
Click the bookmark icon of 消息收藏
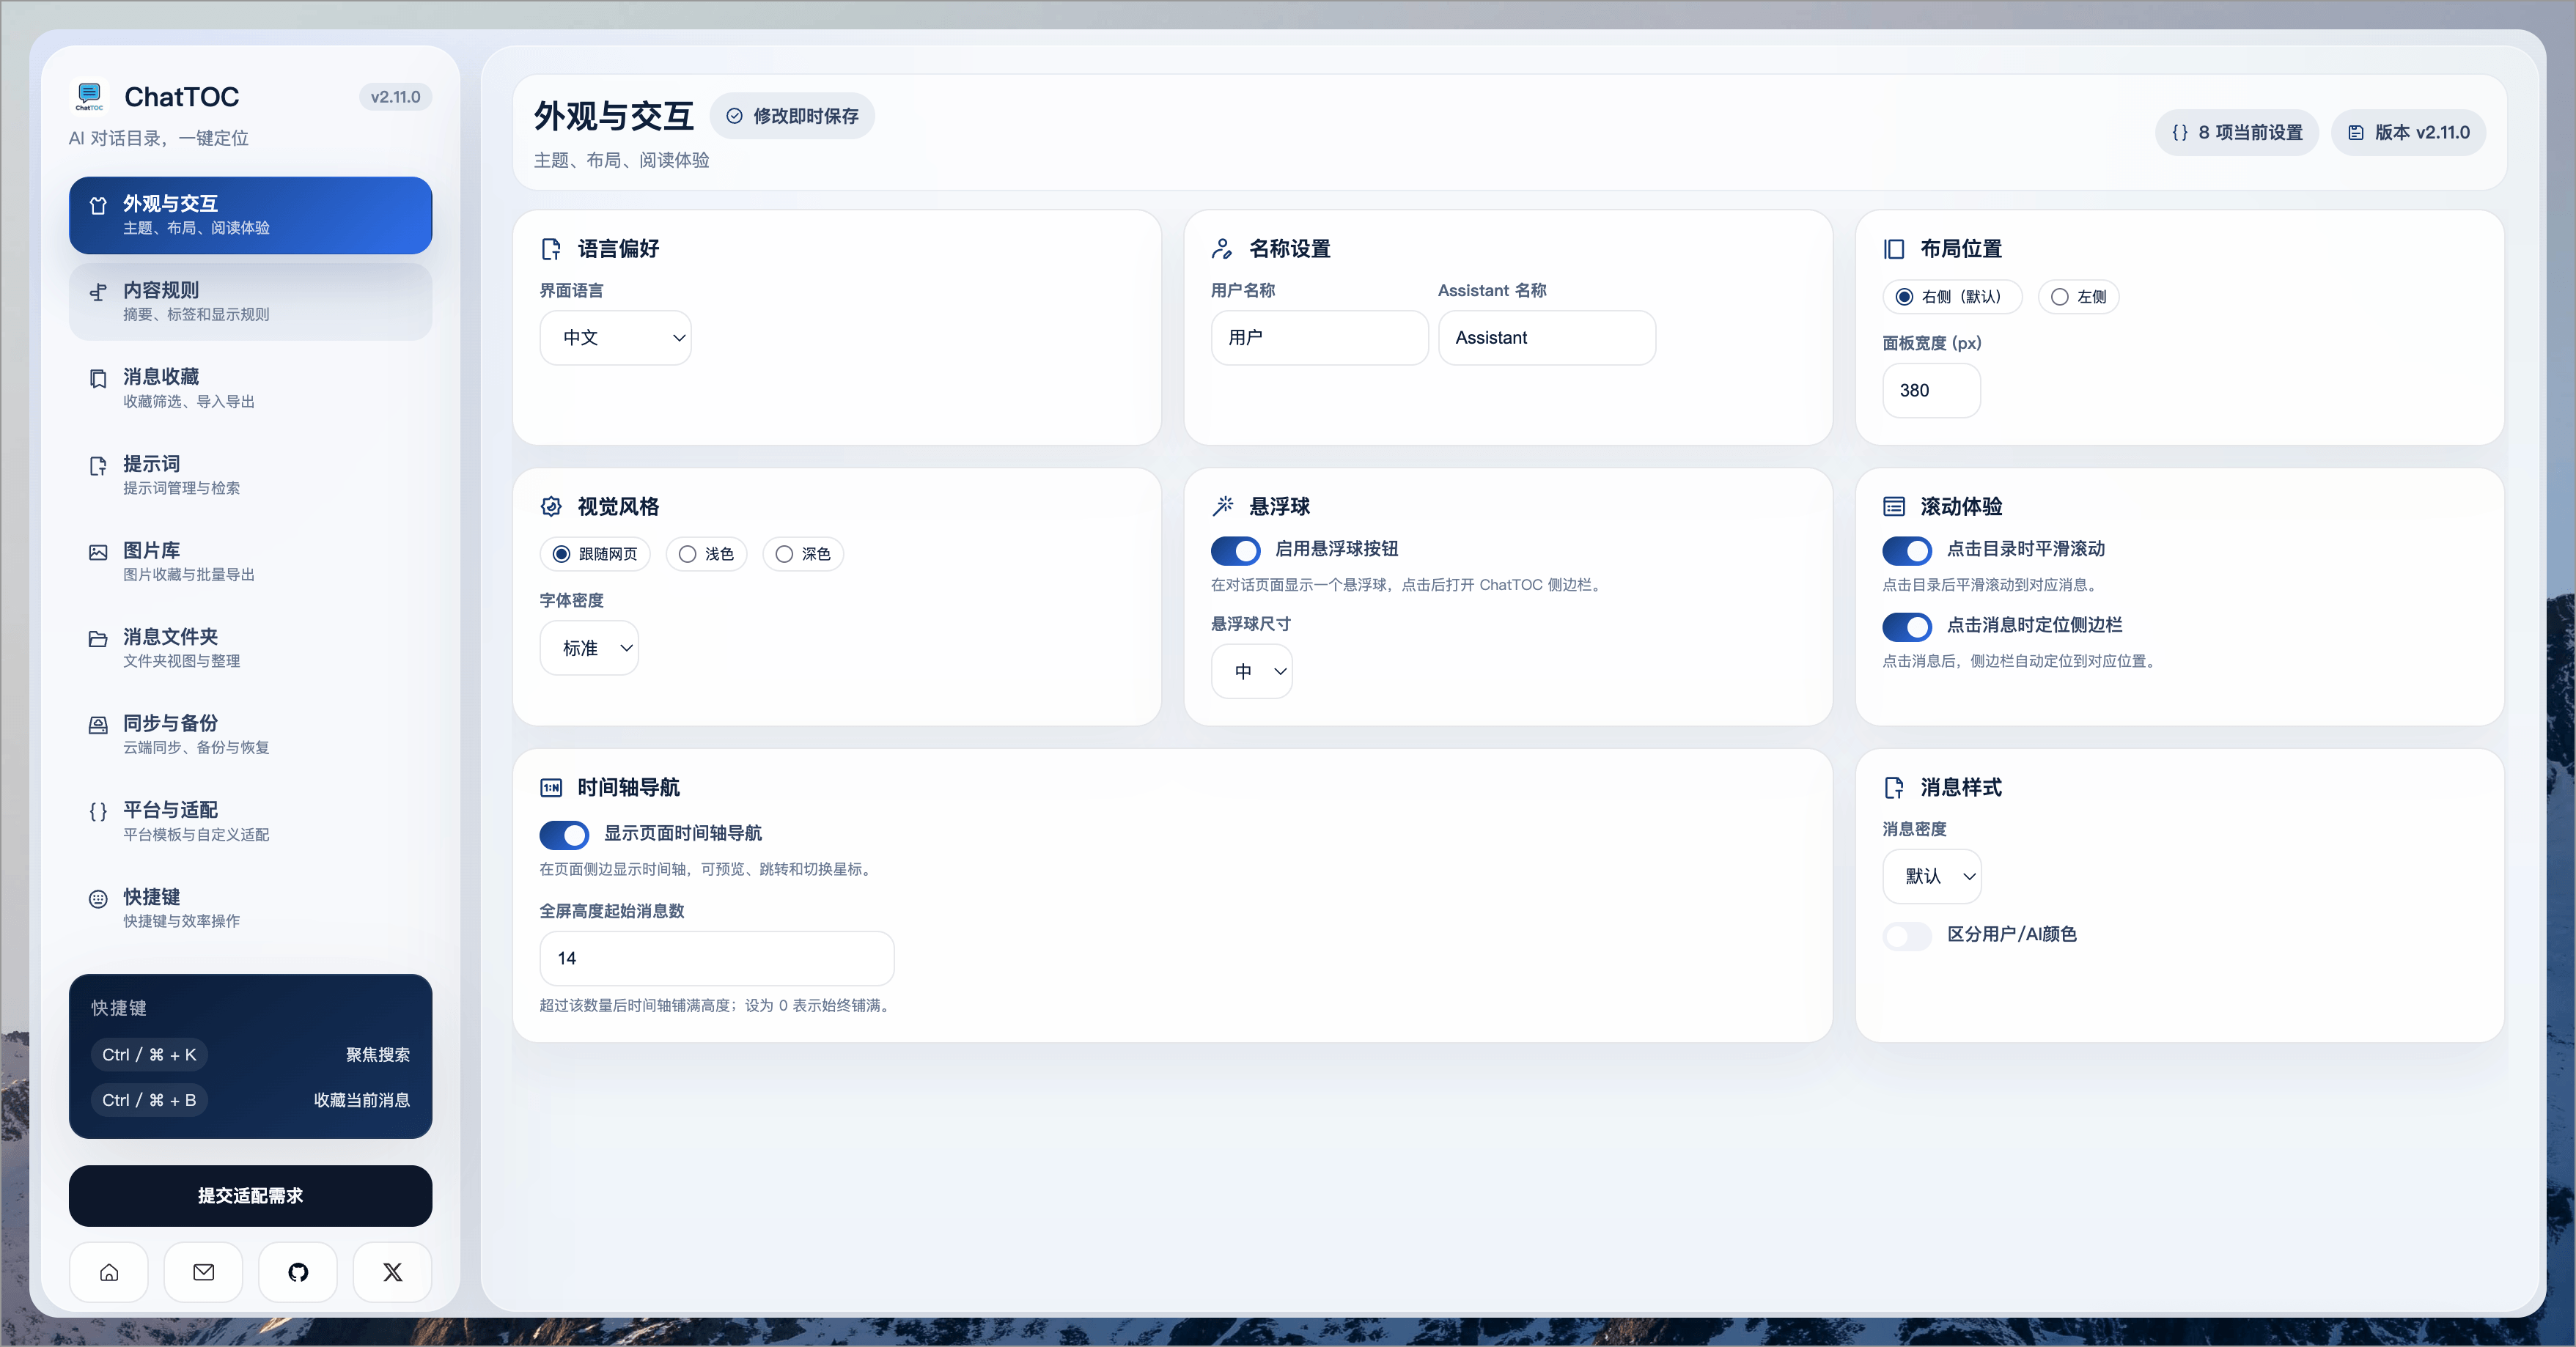coord(98,379)
